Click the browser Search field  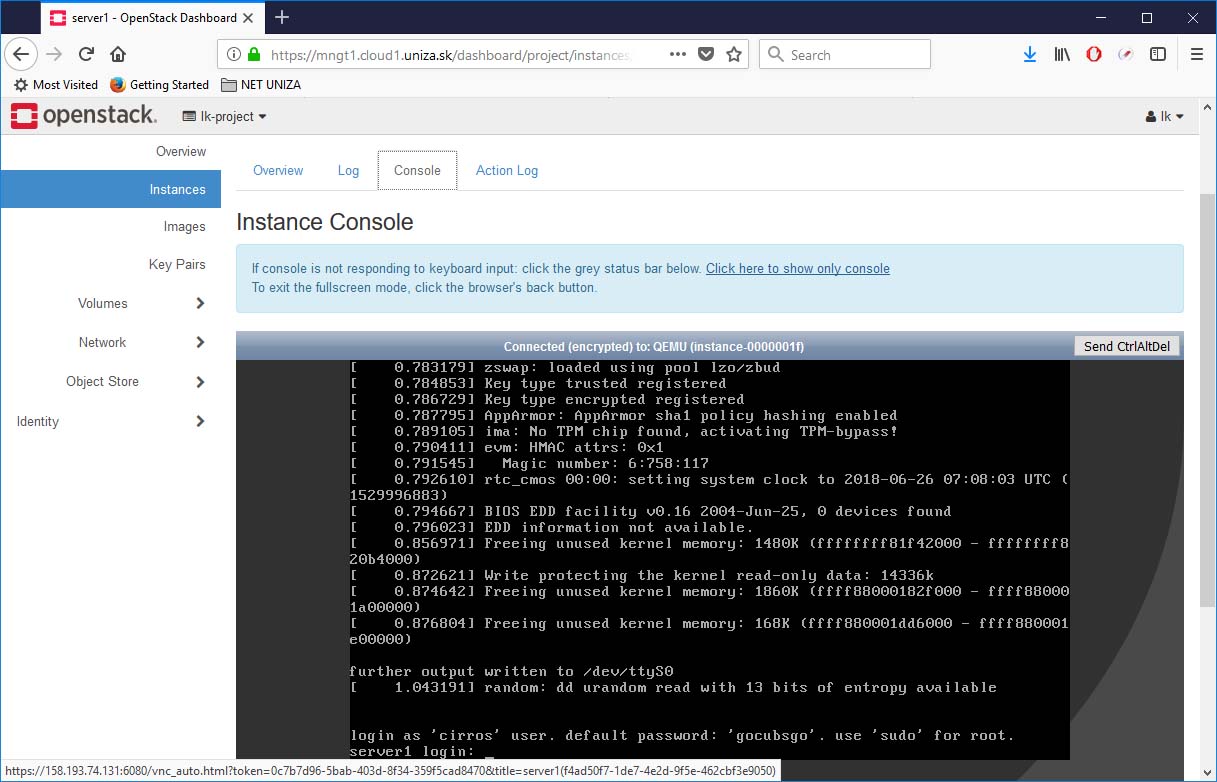pyautogui.click(x=845, y=55)
